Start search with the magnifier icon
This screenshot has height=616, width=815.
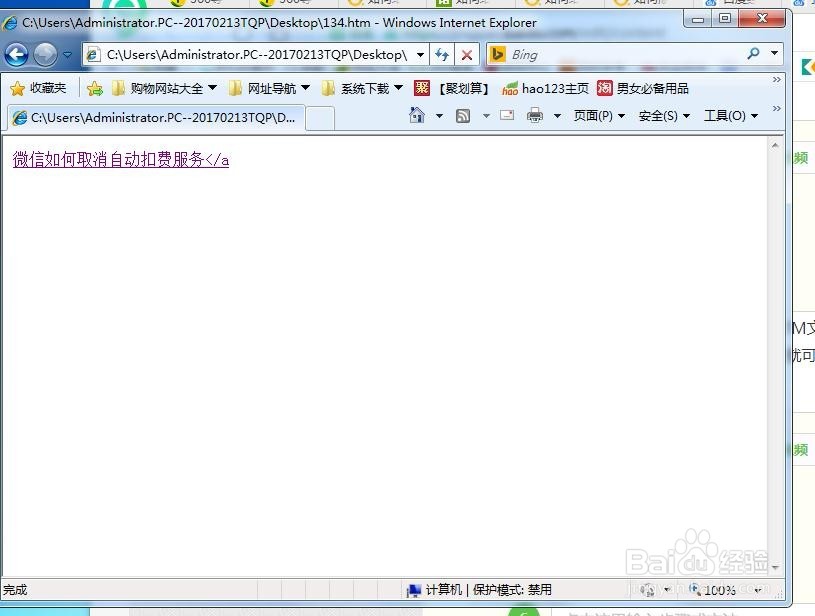pyautogui.click(x=753, y=54)
